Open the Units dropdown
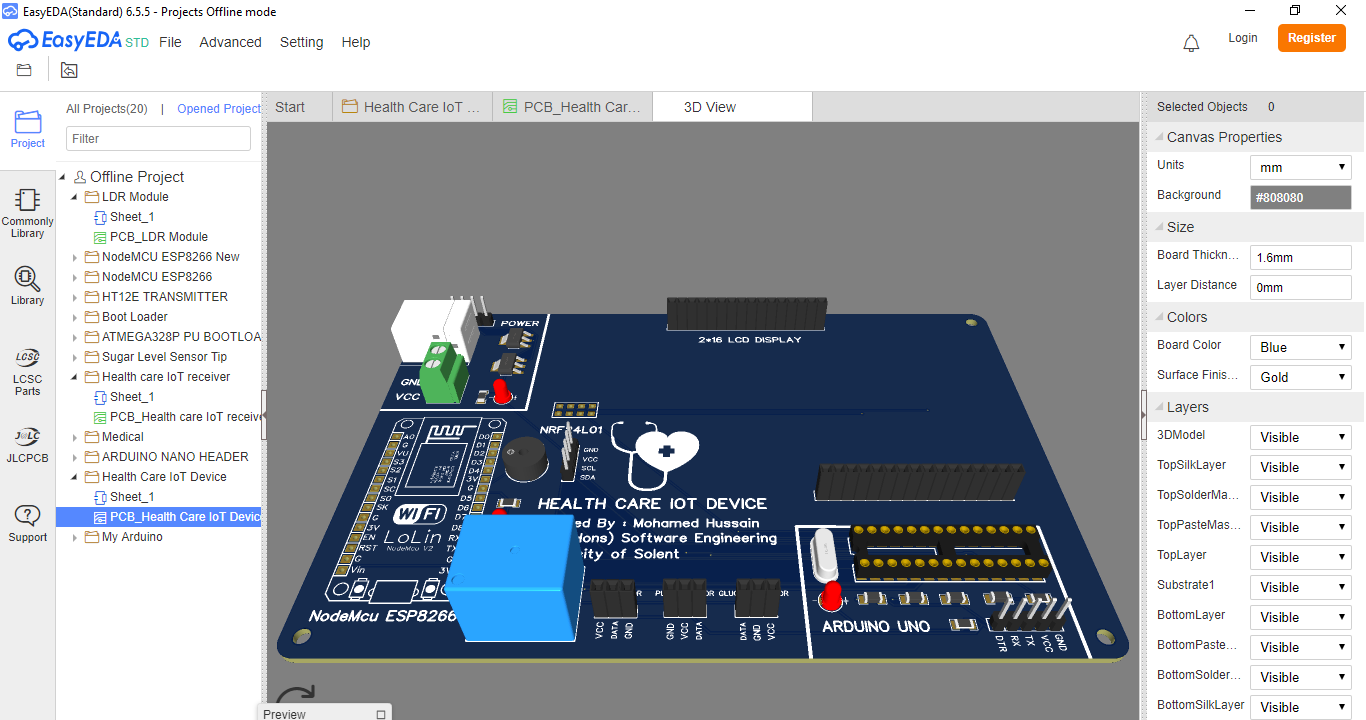This screenshot has width=1366, height=720. 1300,167
